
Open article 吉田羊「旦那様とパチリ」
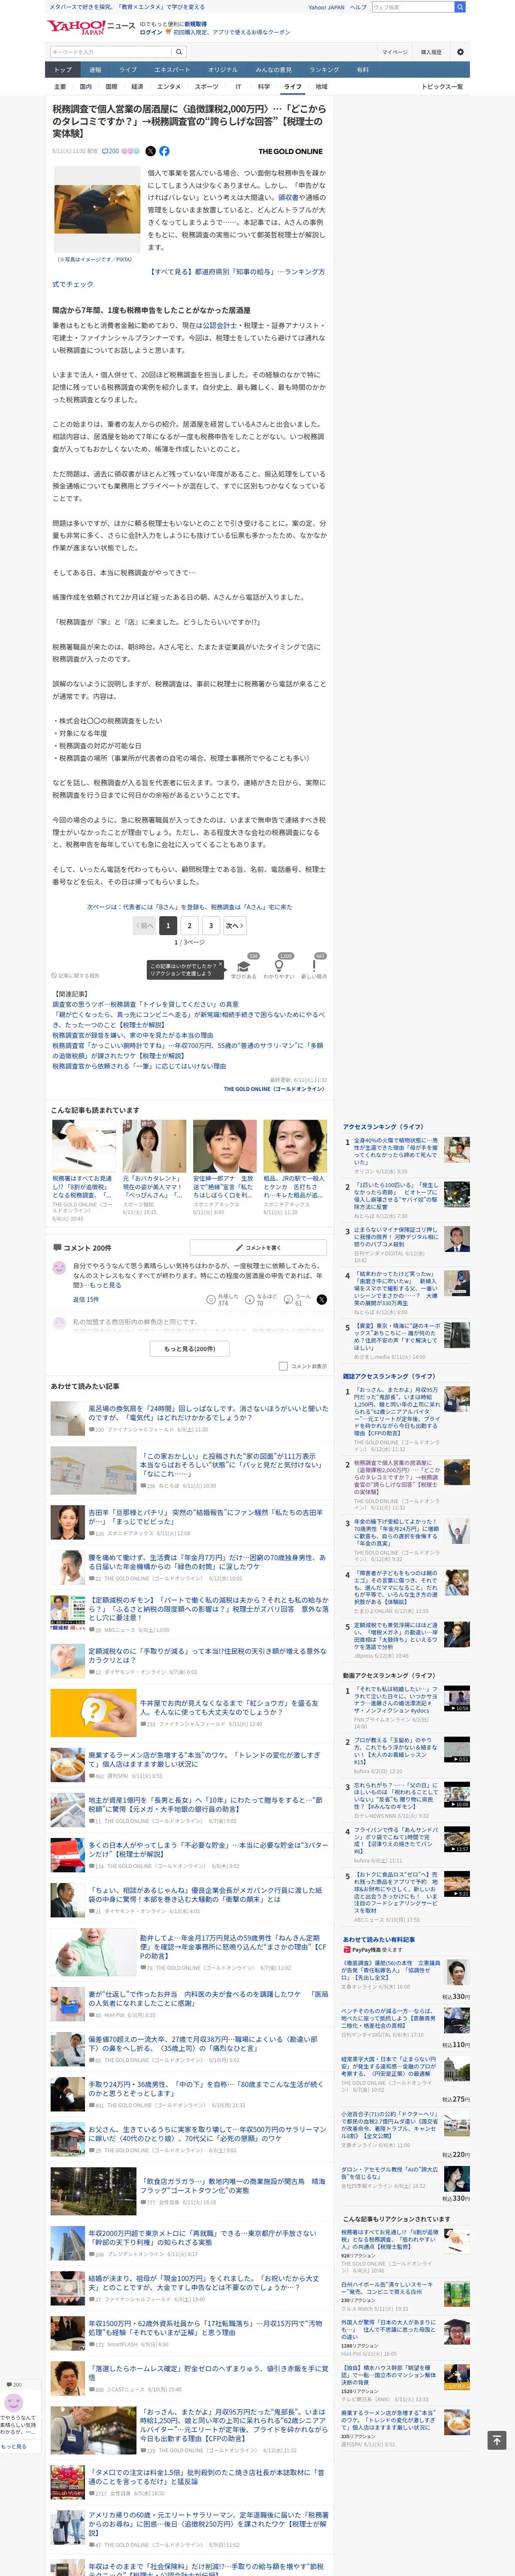click(x=206, y=1517)
